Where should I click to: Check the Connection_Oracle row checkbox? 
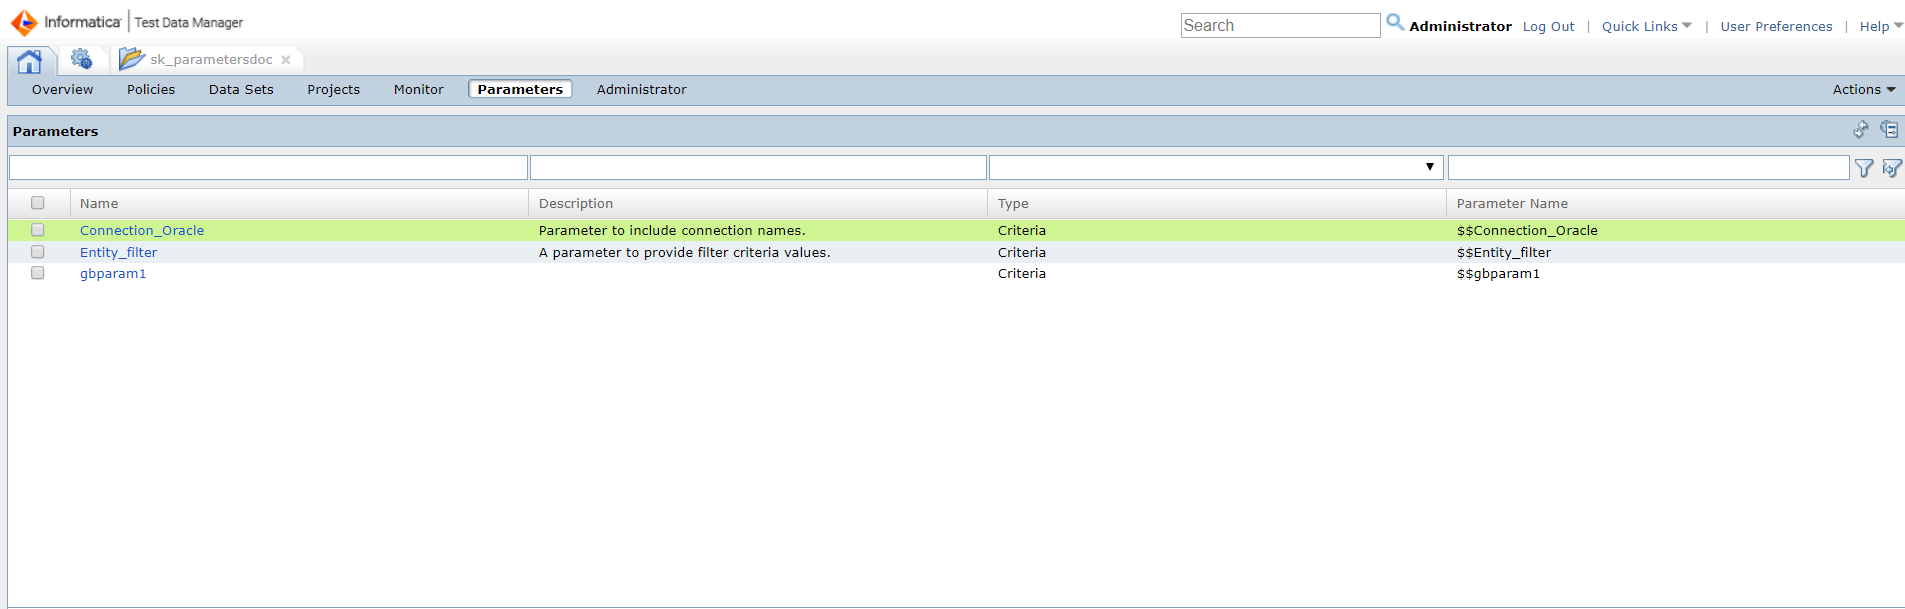pyautogui.click(x=38, y=230)
